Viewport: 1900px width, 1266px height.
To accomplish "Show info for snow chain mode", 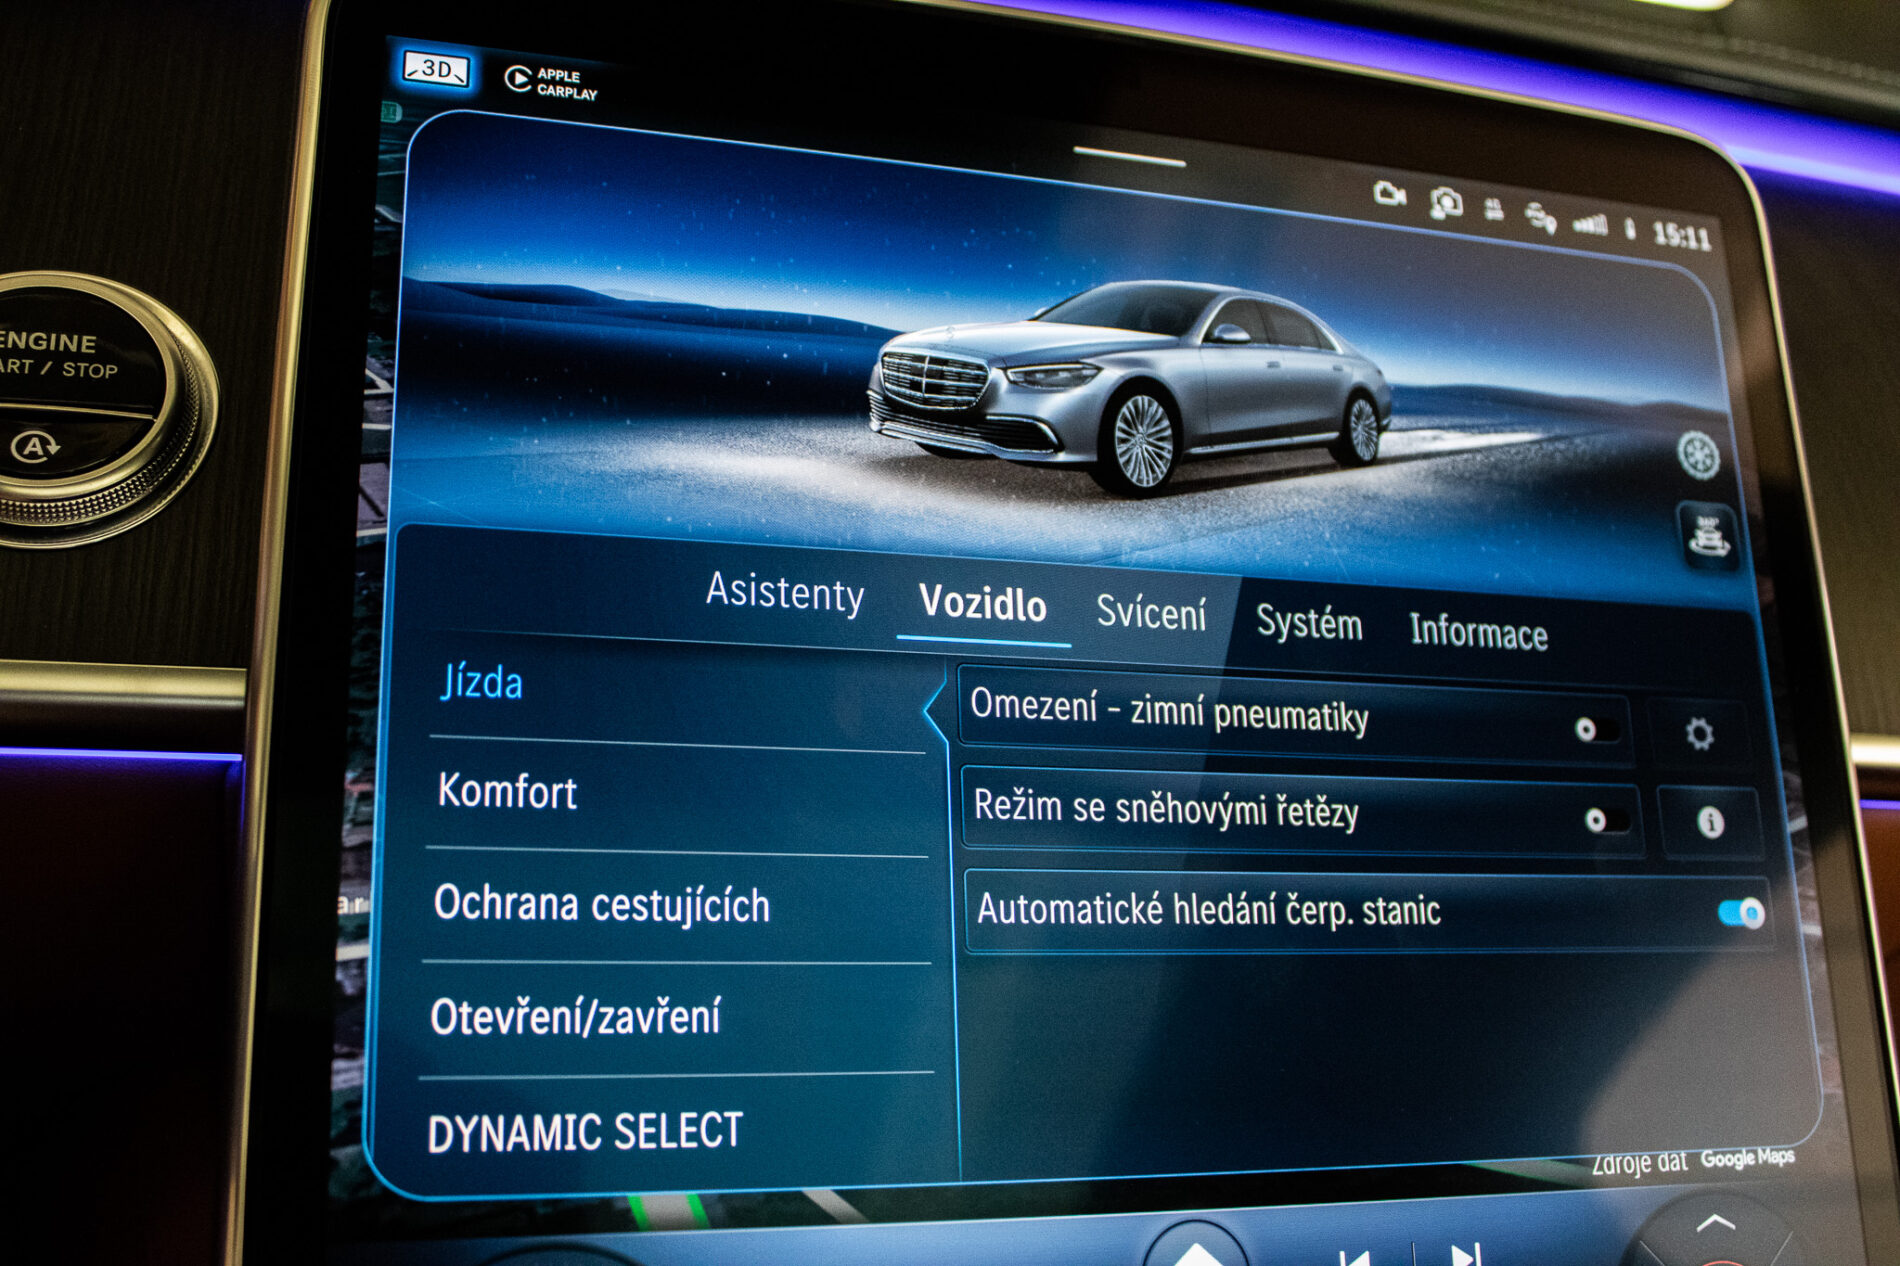I will point(1710,823).
